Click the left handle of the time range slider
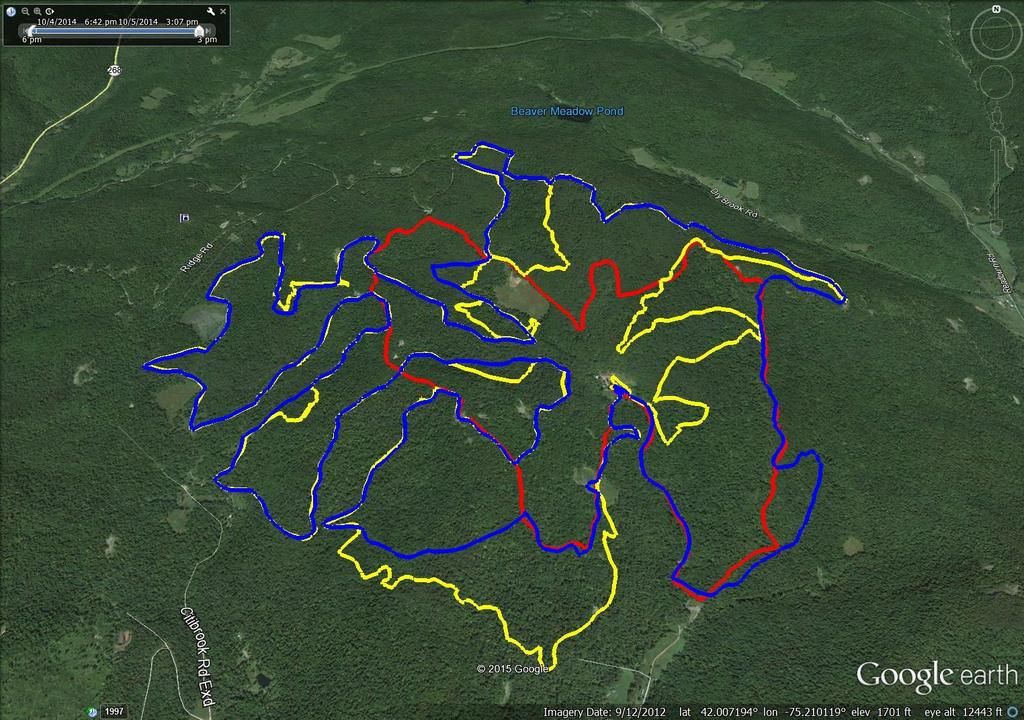1024x720 pixels. pyautogui.click(x=31, y=31)
